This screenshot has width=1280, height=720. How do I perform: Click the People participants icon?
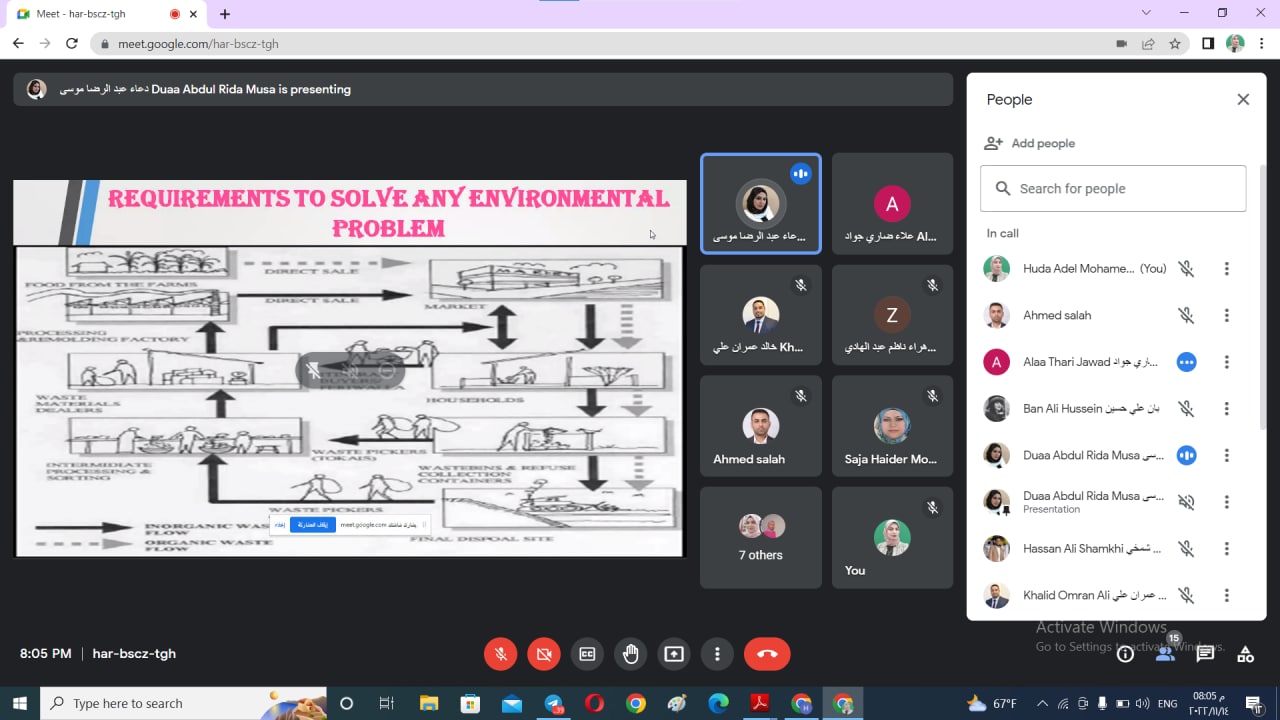[1165, 654]
